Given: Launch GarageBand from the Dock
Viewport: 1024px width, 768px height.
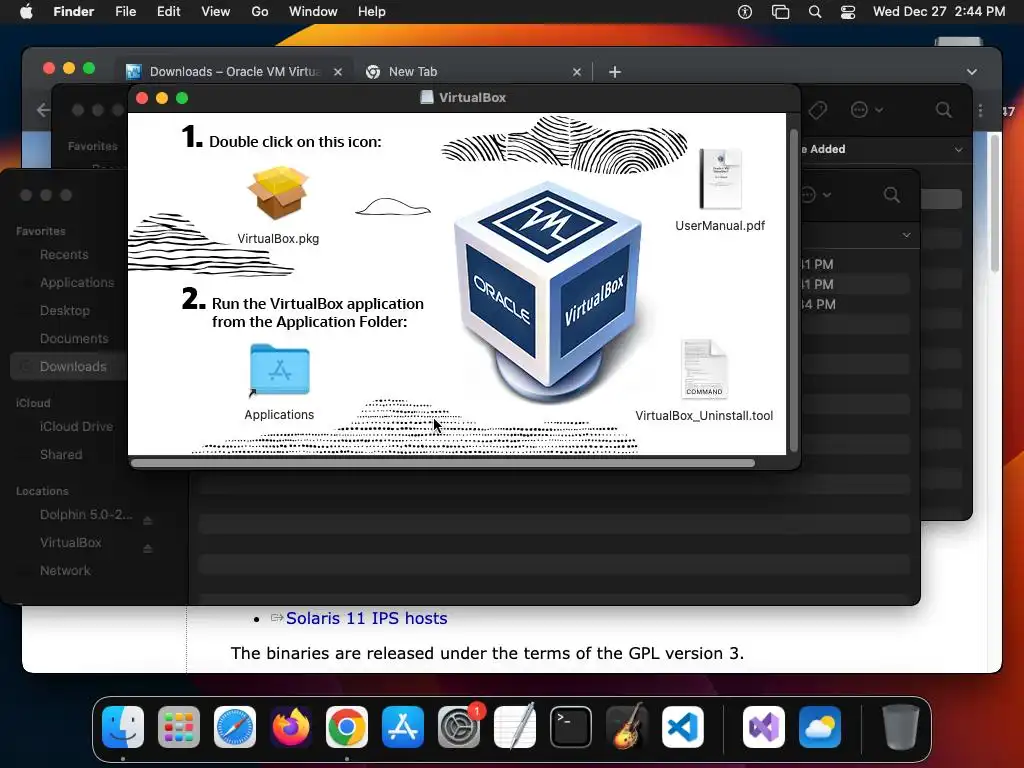Looking at the screenshot, I should (627, 727).
